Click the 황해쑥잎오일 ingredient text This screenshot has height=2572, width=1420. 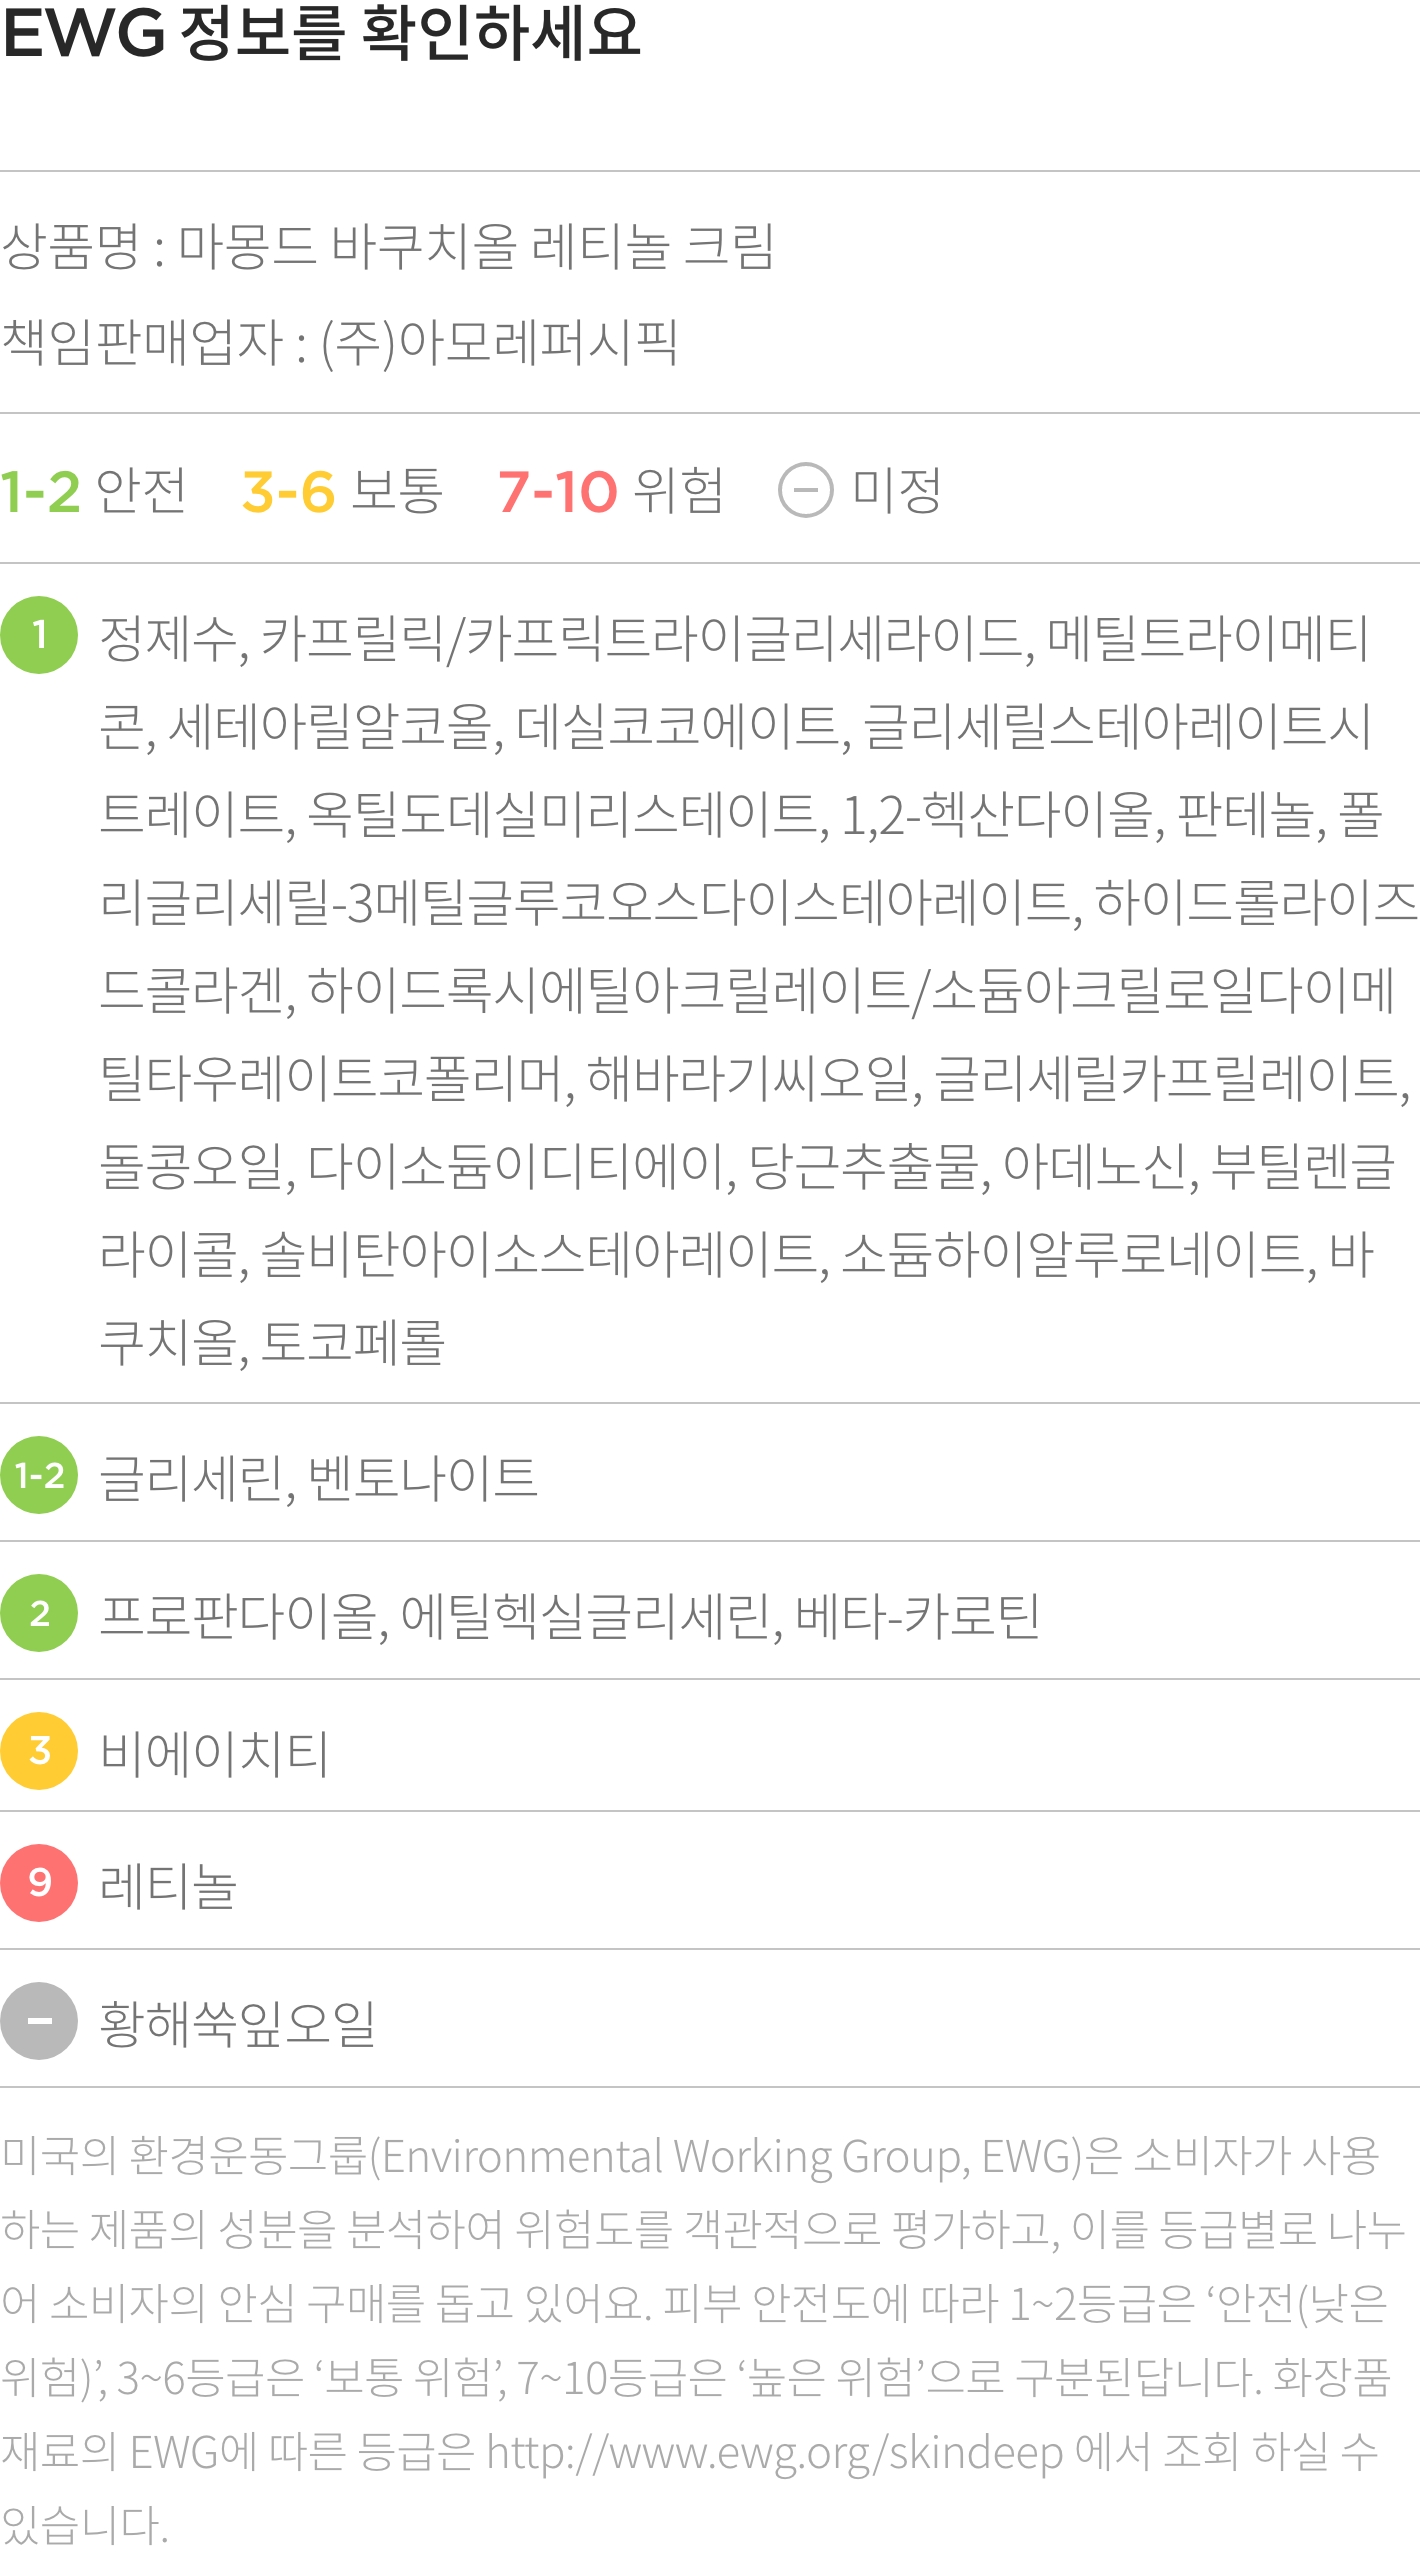tap(238, 2023)
